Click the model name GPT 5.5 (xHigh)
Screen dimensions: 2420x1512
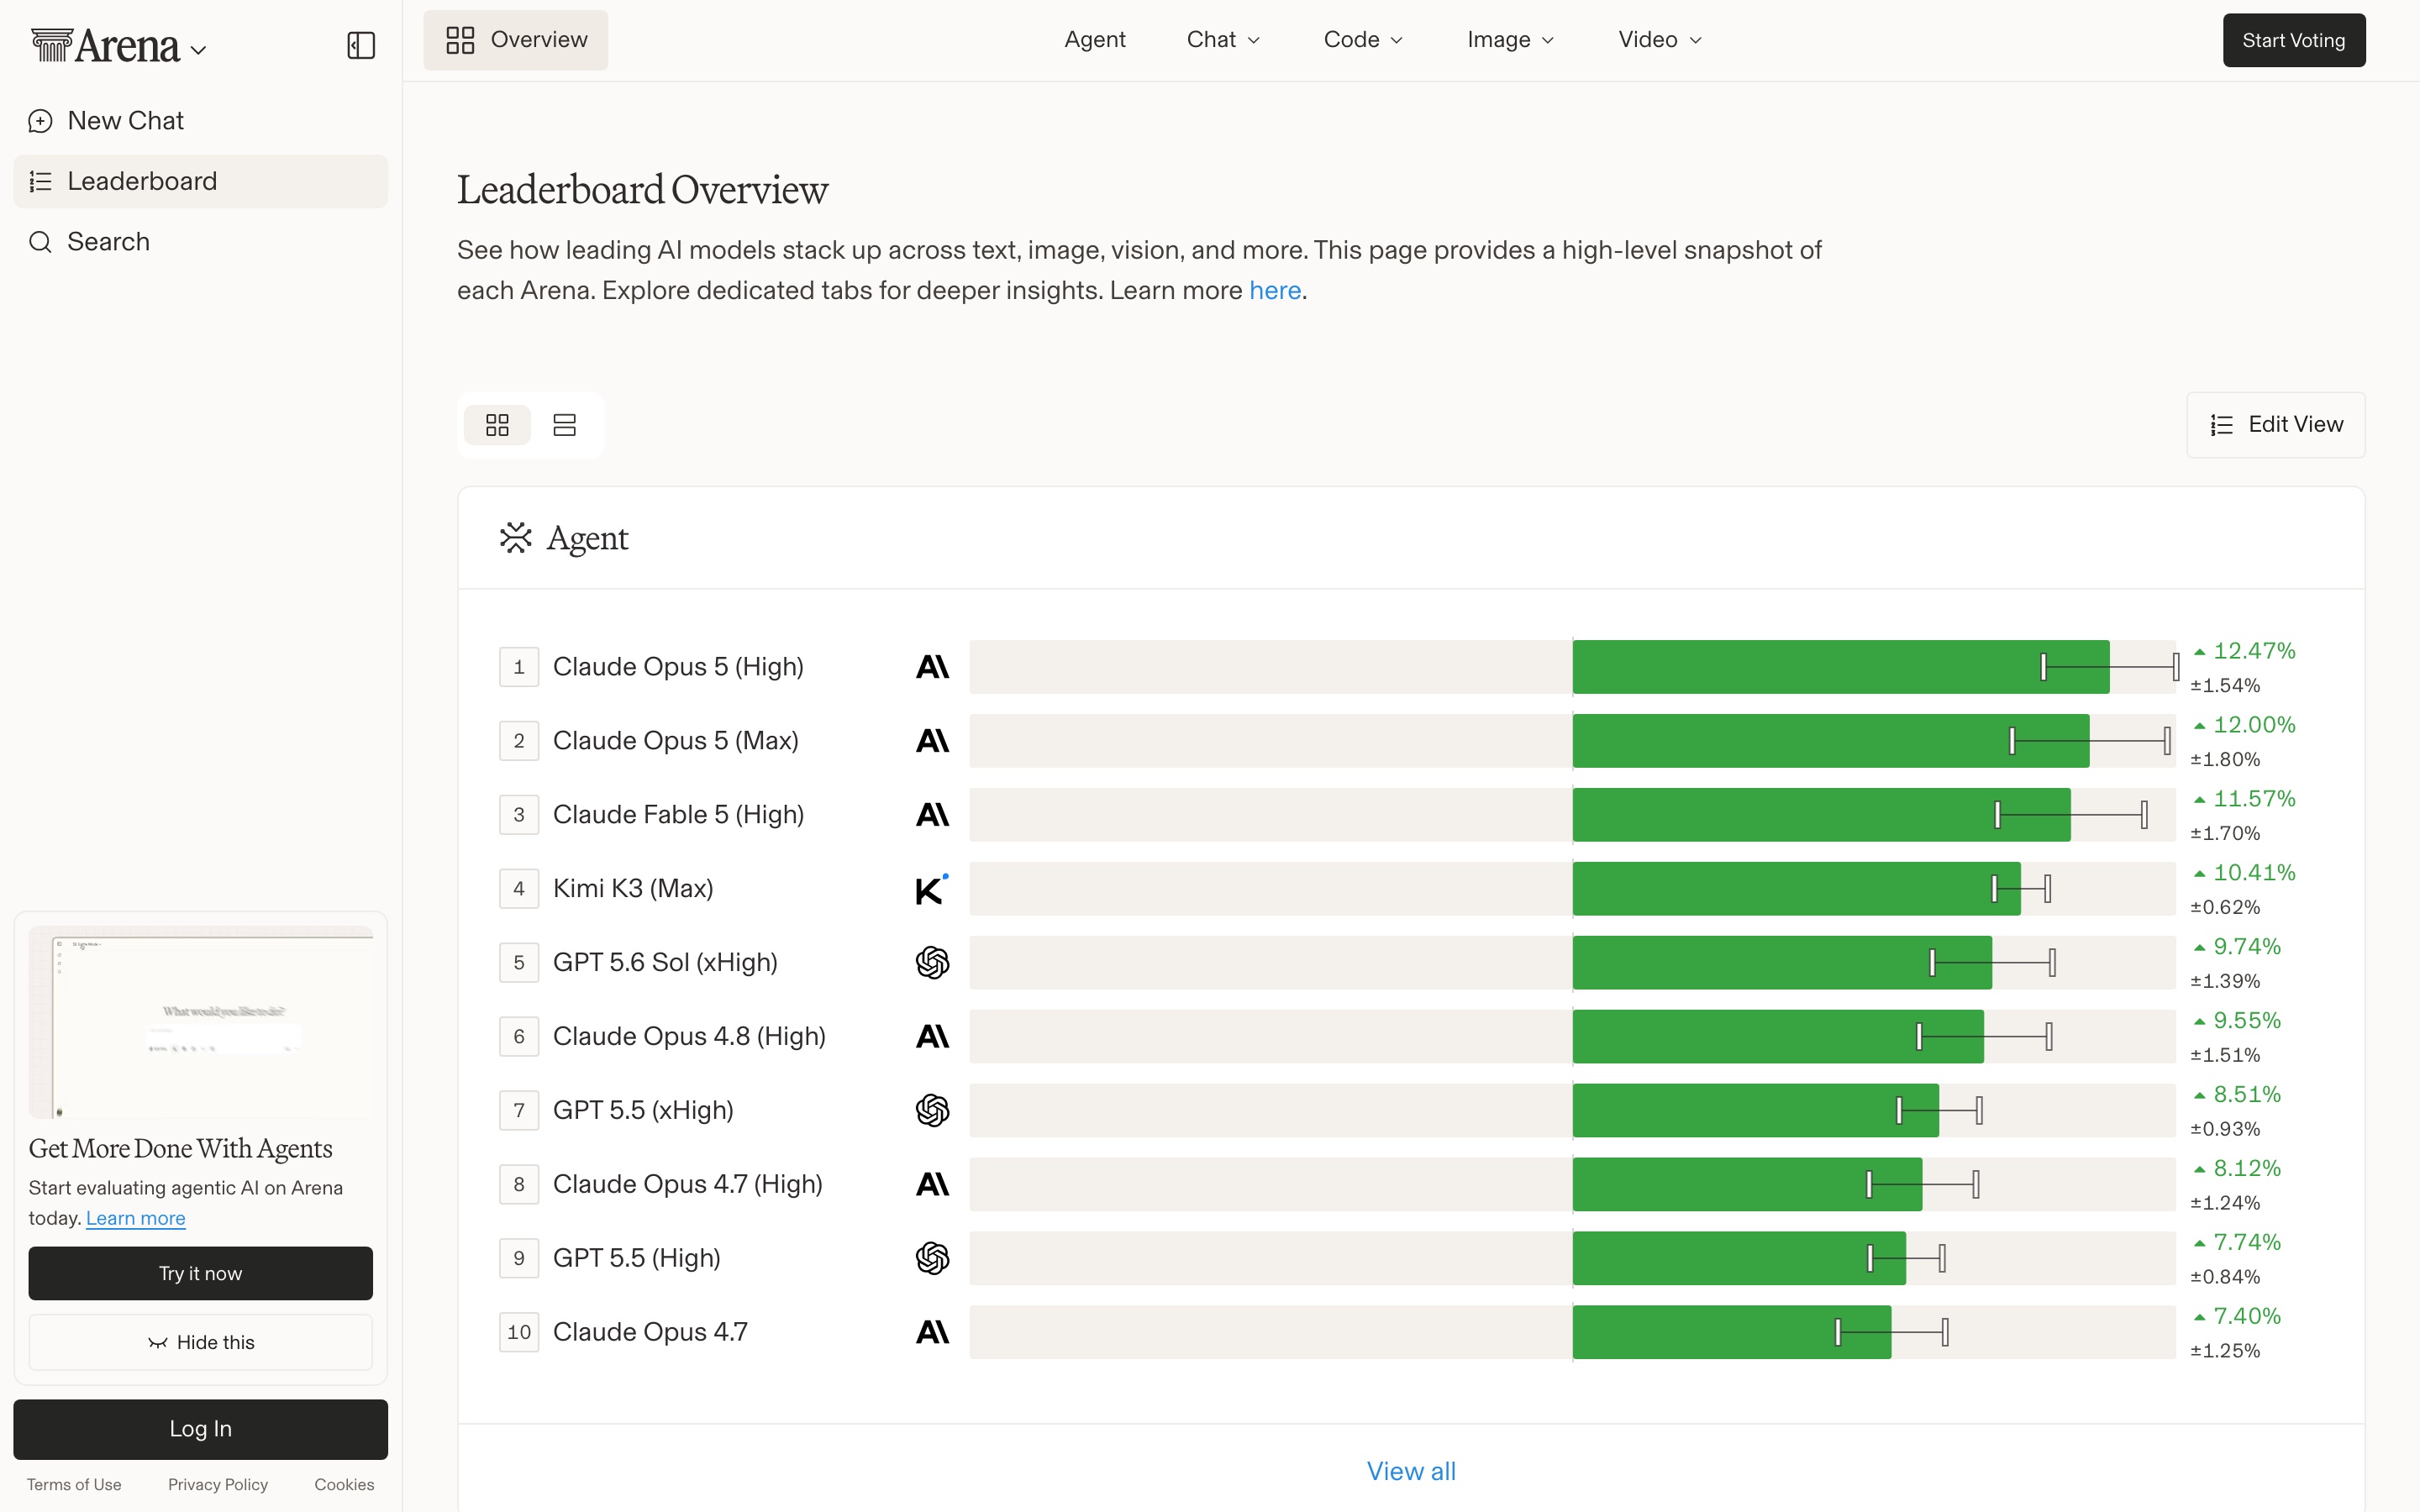pyautogui.click(x=643, y=1111)
